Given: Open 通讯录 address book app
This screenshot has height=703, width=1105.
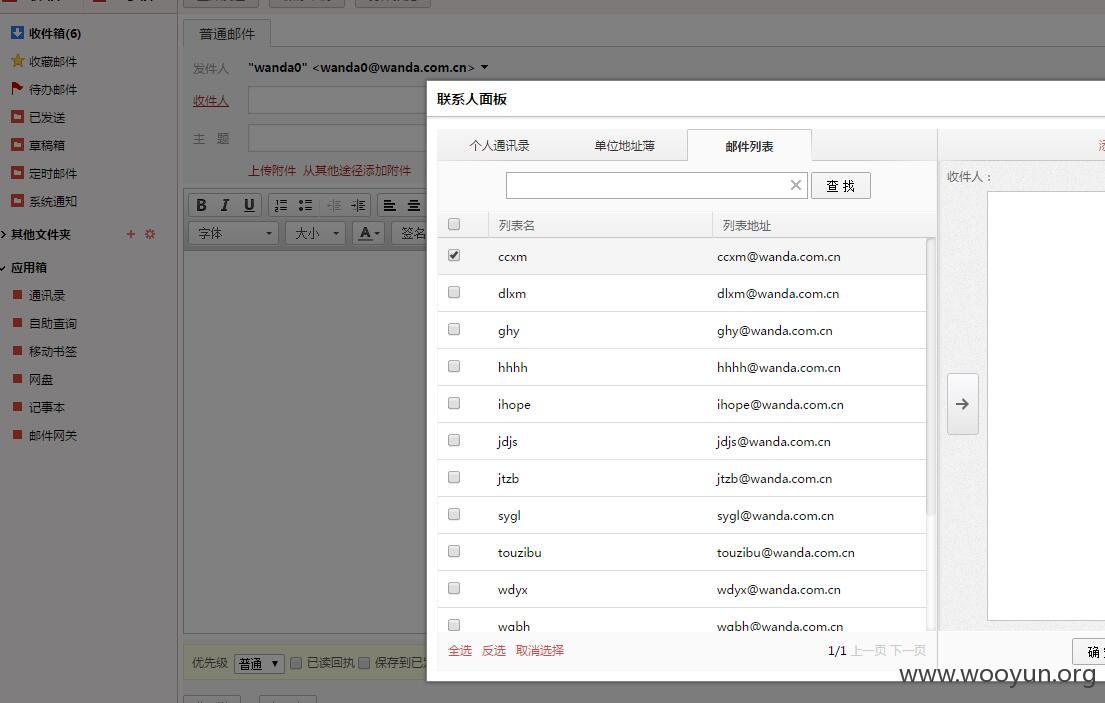Looking at the screenshot, I should (47, 295).
